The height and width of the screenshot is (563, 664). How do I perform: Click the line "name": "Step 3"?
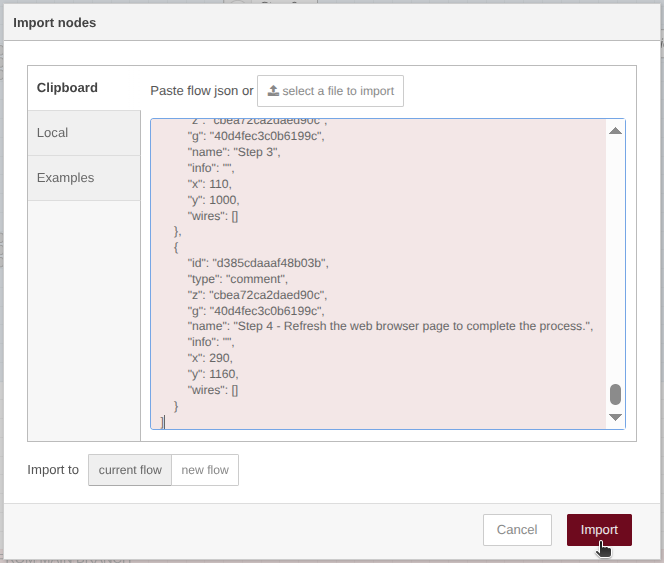[x=234, y=152]
